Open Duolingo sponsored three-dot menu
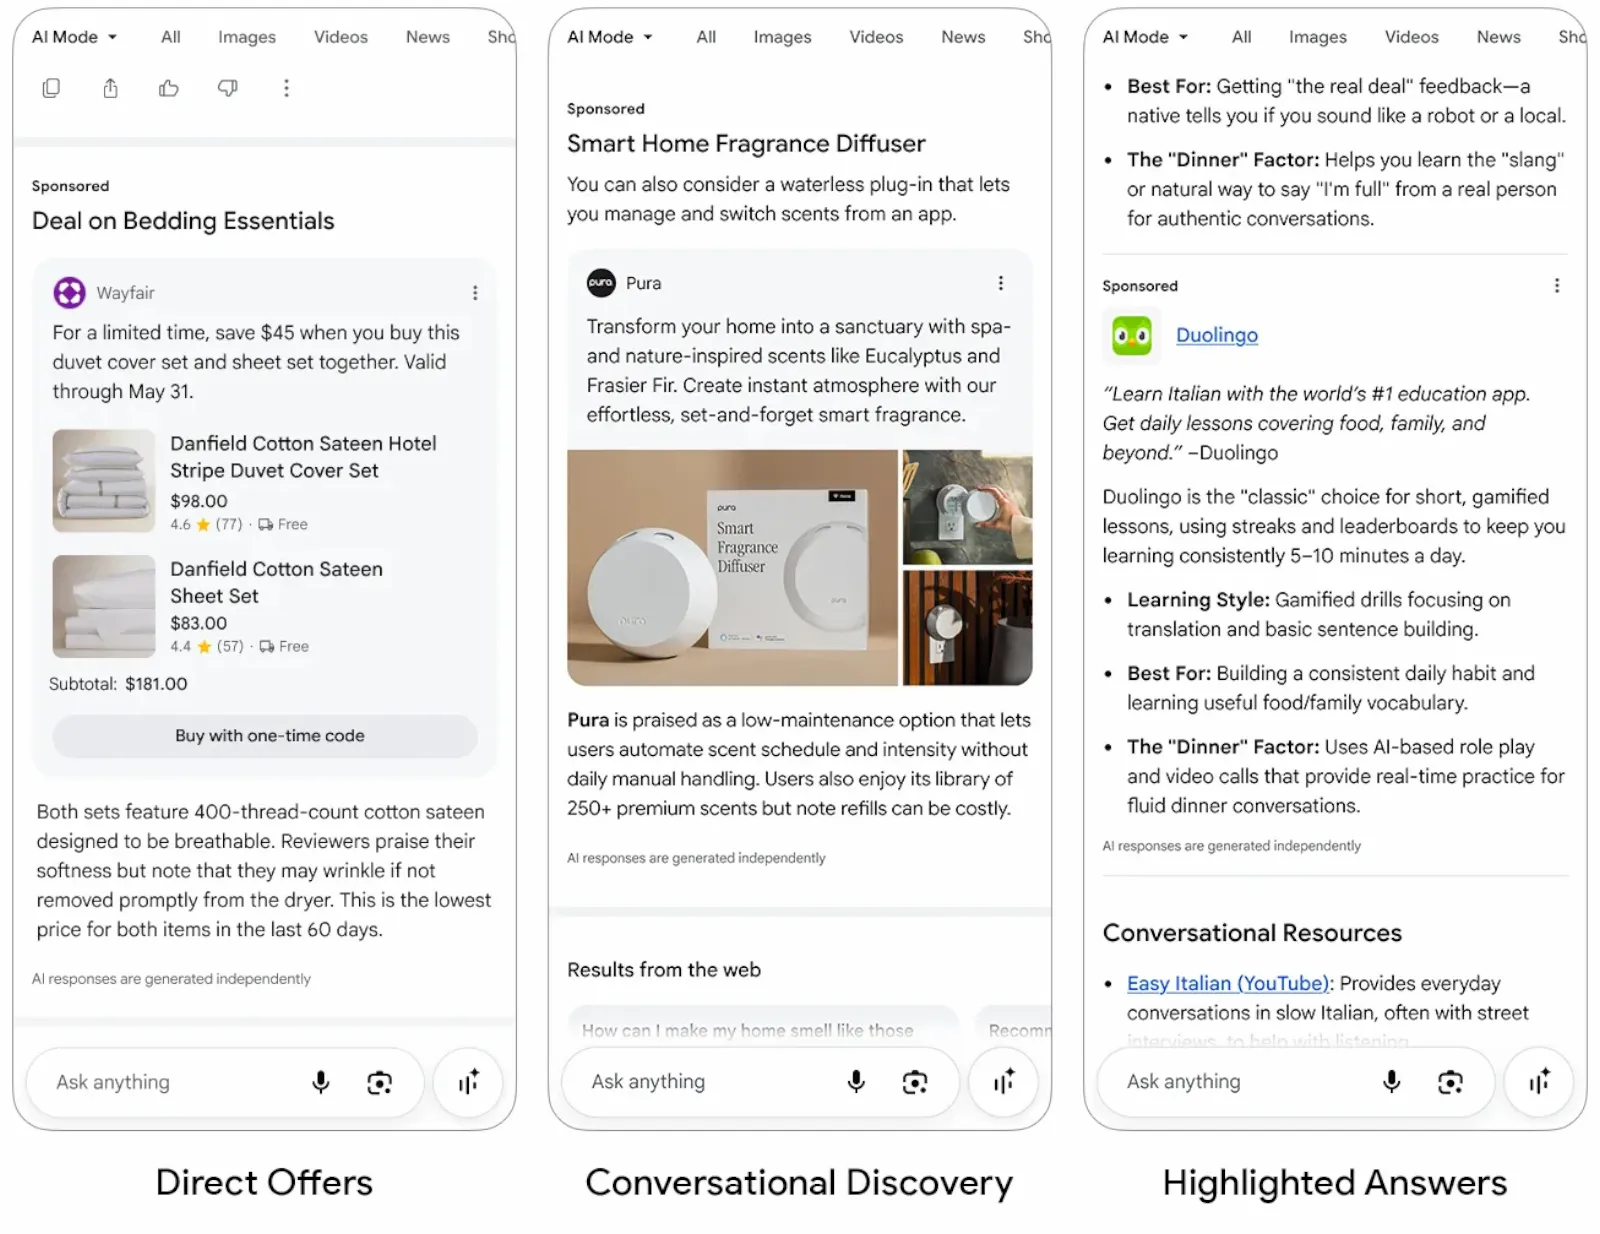Image resolution: width=1600 pixels, height=1234 pixels. click(x=1556, y=285)
